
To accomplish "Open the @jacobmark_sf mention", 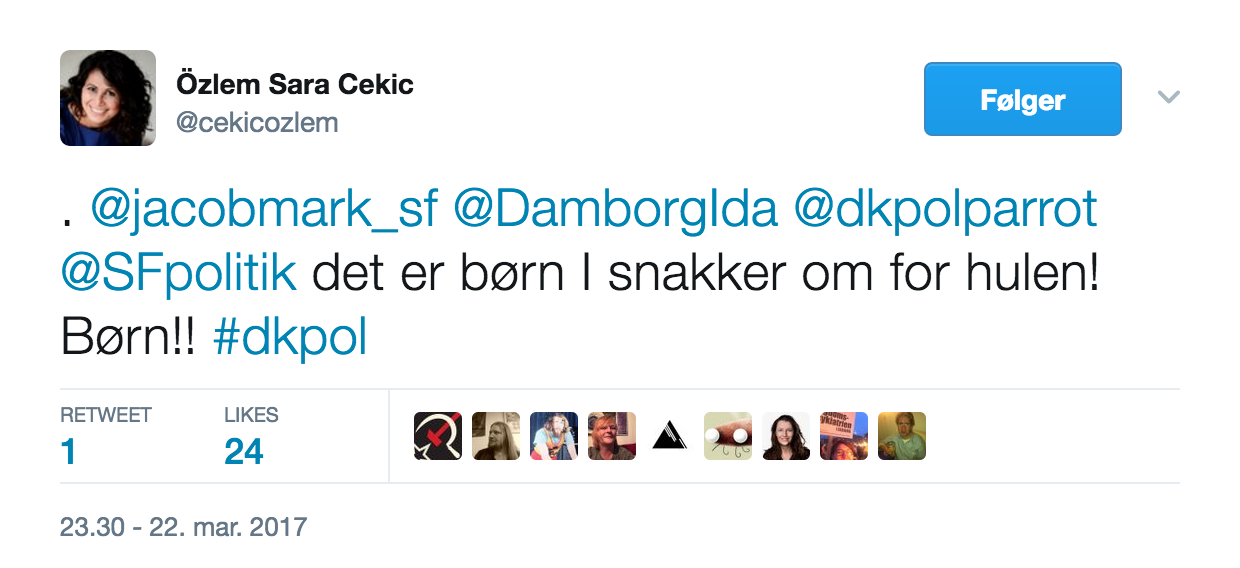I will (264, 209).
